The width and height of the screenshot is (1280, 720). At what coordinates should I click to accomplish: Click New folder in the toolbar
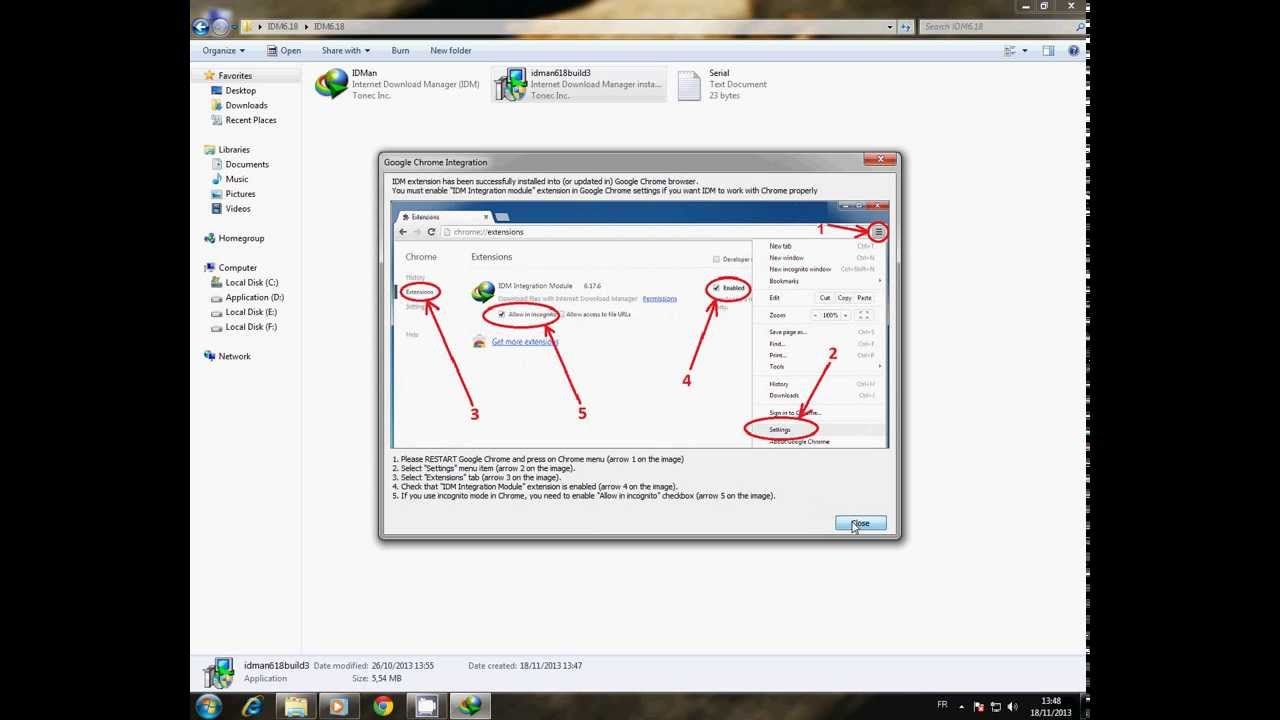pyautogui.click(x=450, y=50)
